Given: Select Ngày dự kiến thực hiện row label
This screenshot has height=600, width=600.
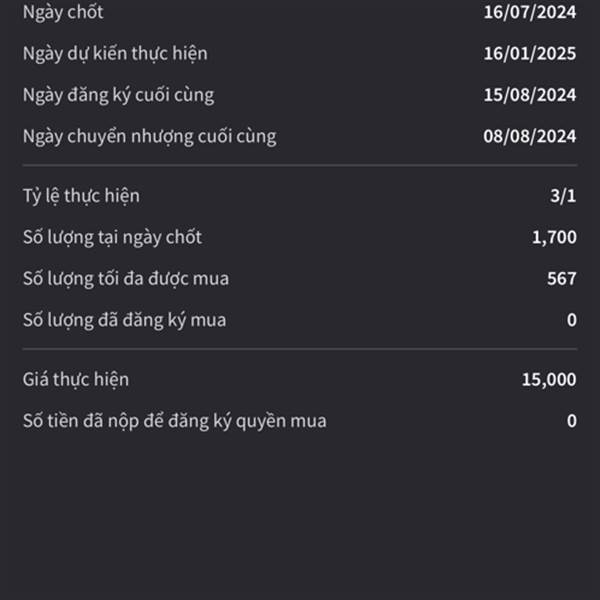Looking at the screenshot, I should [x=115, y=54].
